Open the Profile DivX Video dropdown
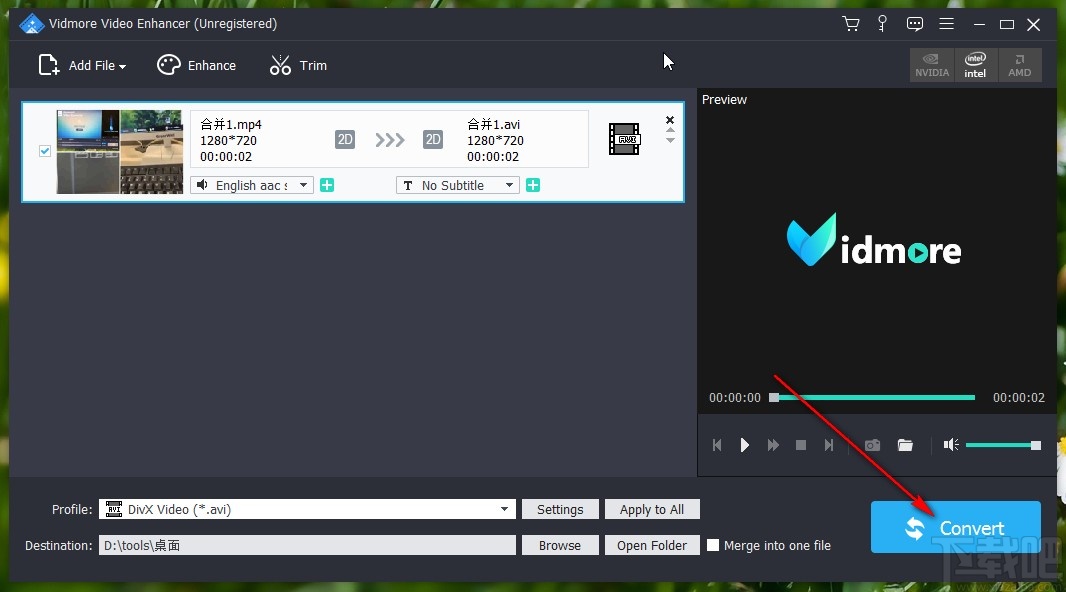Screen dimensions: 1066x592 [x=307, y=509]
